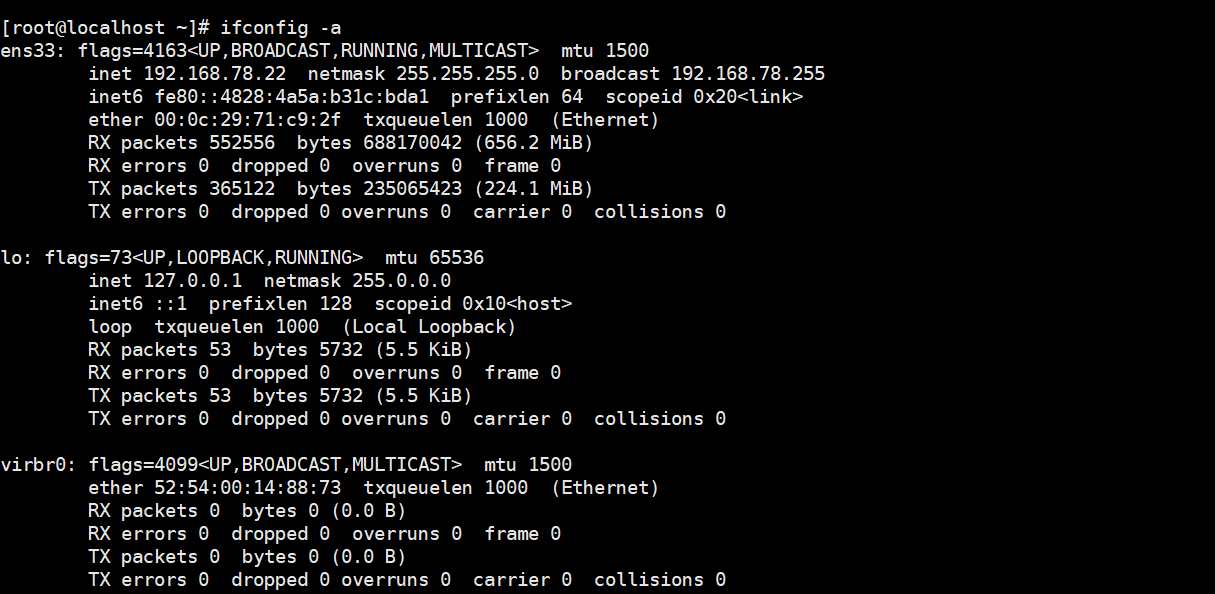Image resolution: width=1215 pixels, height=594 pixels.
Task: Click the inet6 address fe80::4828:4a5a:b31c:bda1
Action: 292,97
